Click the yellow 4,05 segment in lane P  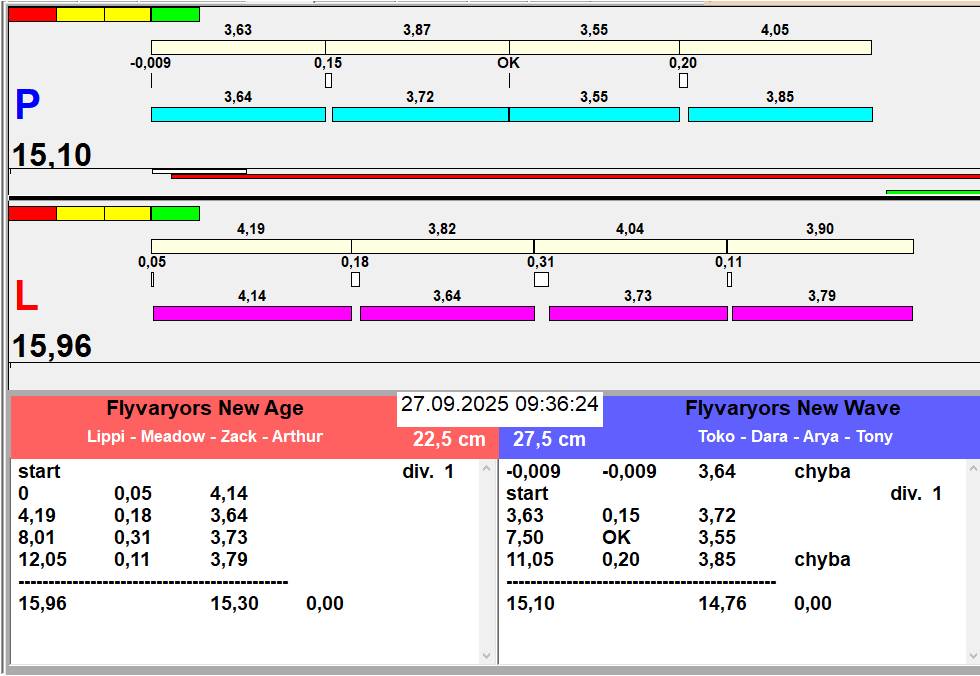click(775, 47)
